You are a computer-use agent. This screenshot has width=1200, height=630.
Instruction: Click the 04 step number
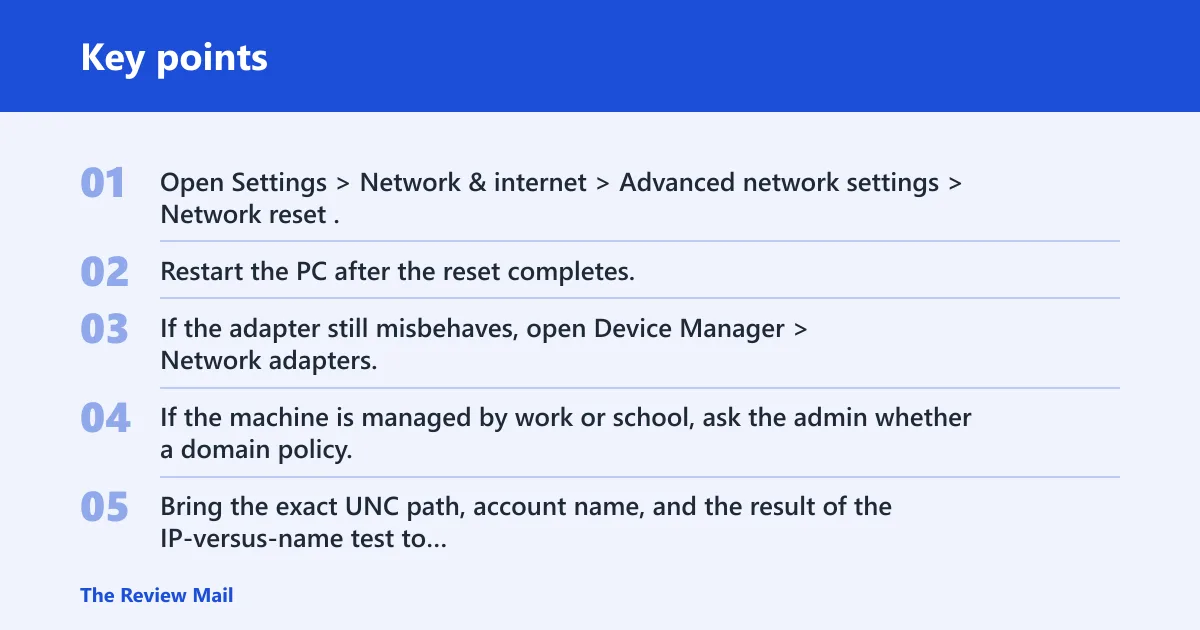105,418
